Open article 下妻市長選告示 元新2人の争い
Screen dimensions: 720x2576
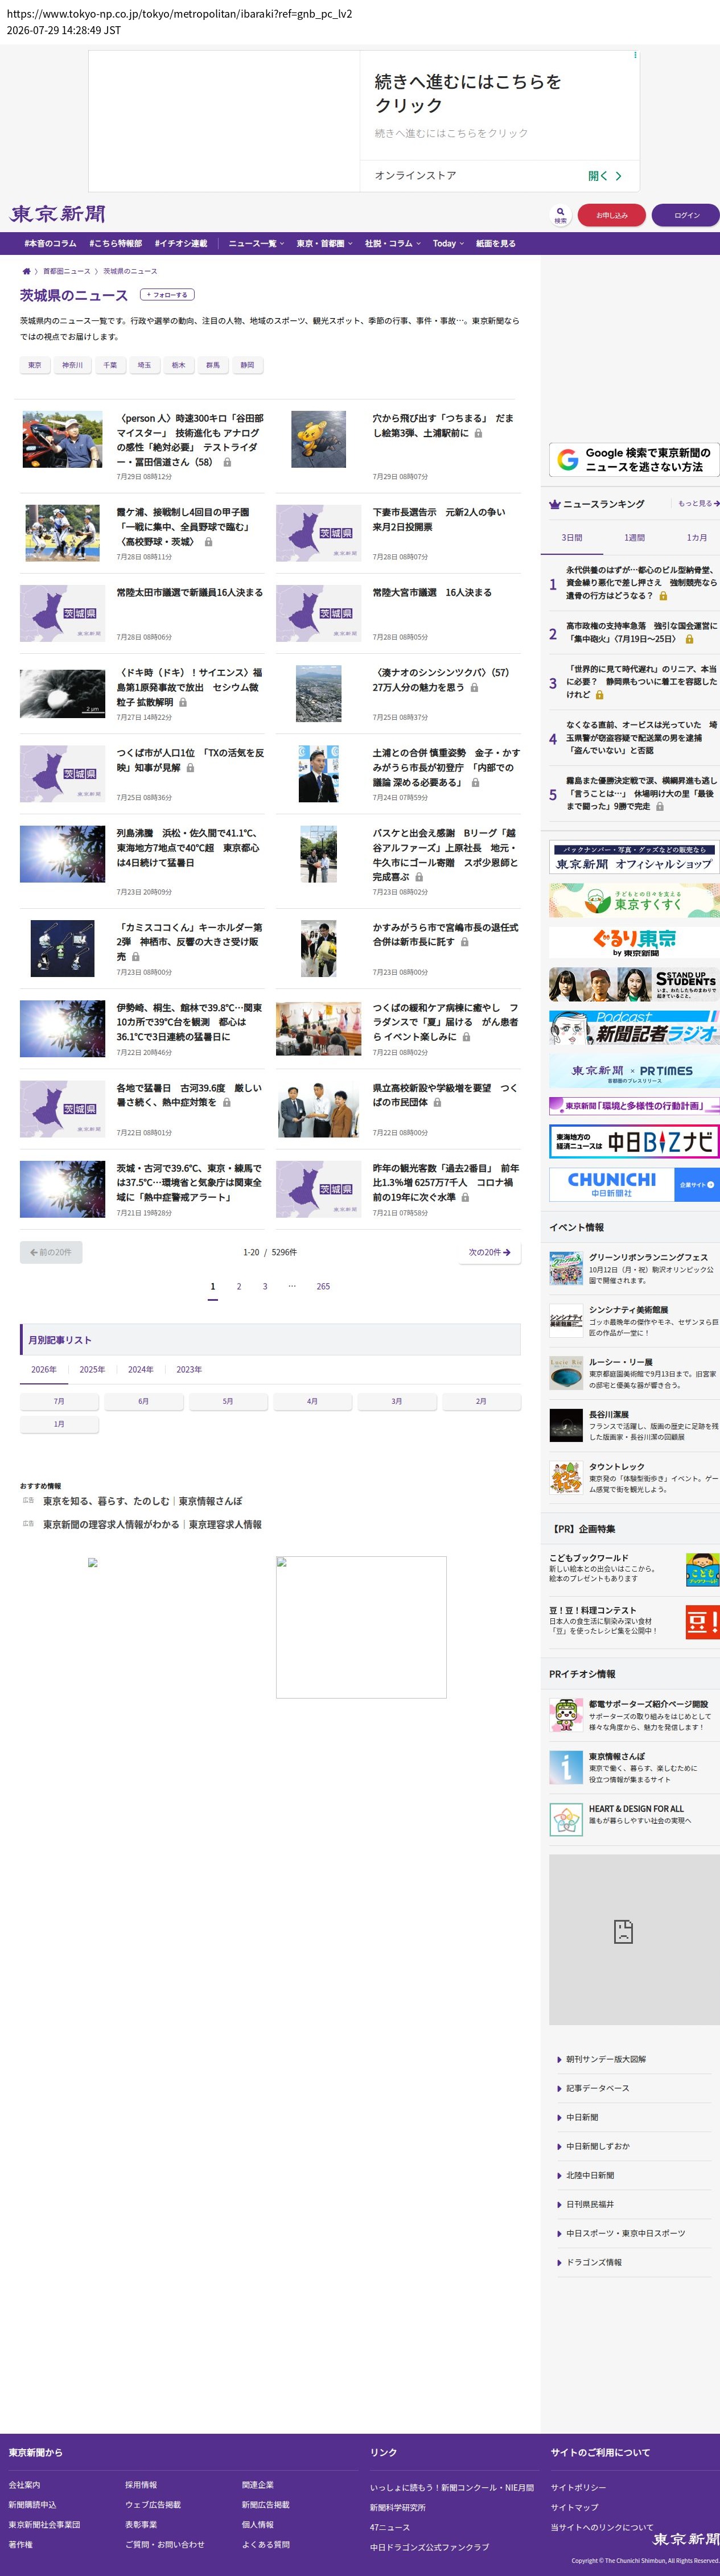[439, 519]
